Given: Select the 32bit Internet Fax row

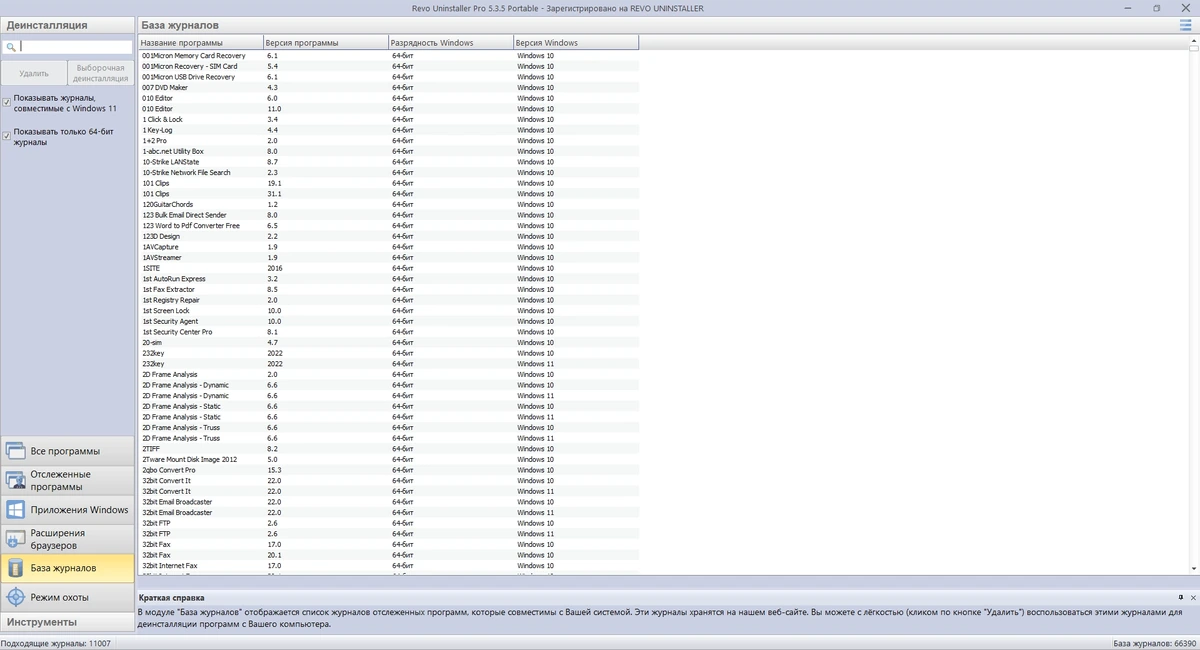Looking at the screenshot, I should [x=388, y=566].
